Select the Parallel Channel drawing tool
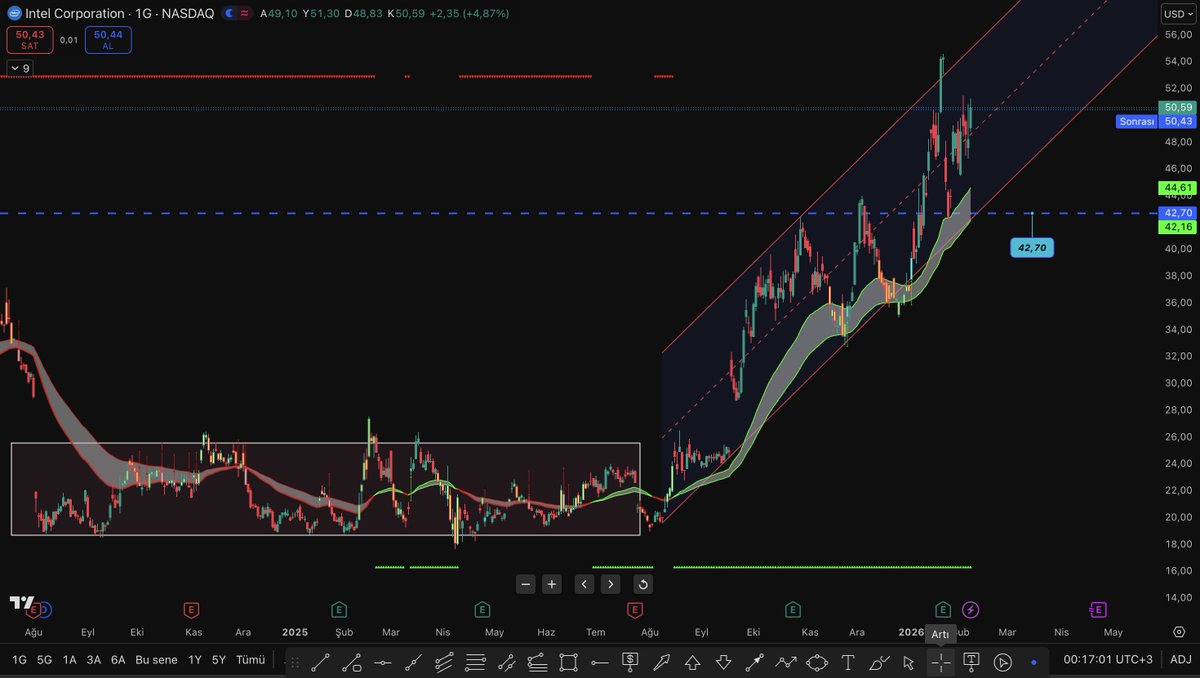Screen dimensions: 1200x678 coord(445,662)
